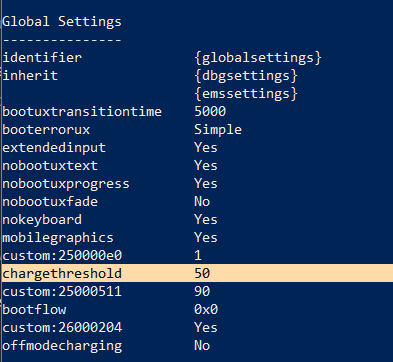Screen dimensions: 393x362
Task: Select the mobilegraphics setting name
Action: coord(58,238)
